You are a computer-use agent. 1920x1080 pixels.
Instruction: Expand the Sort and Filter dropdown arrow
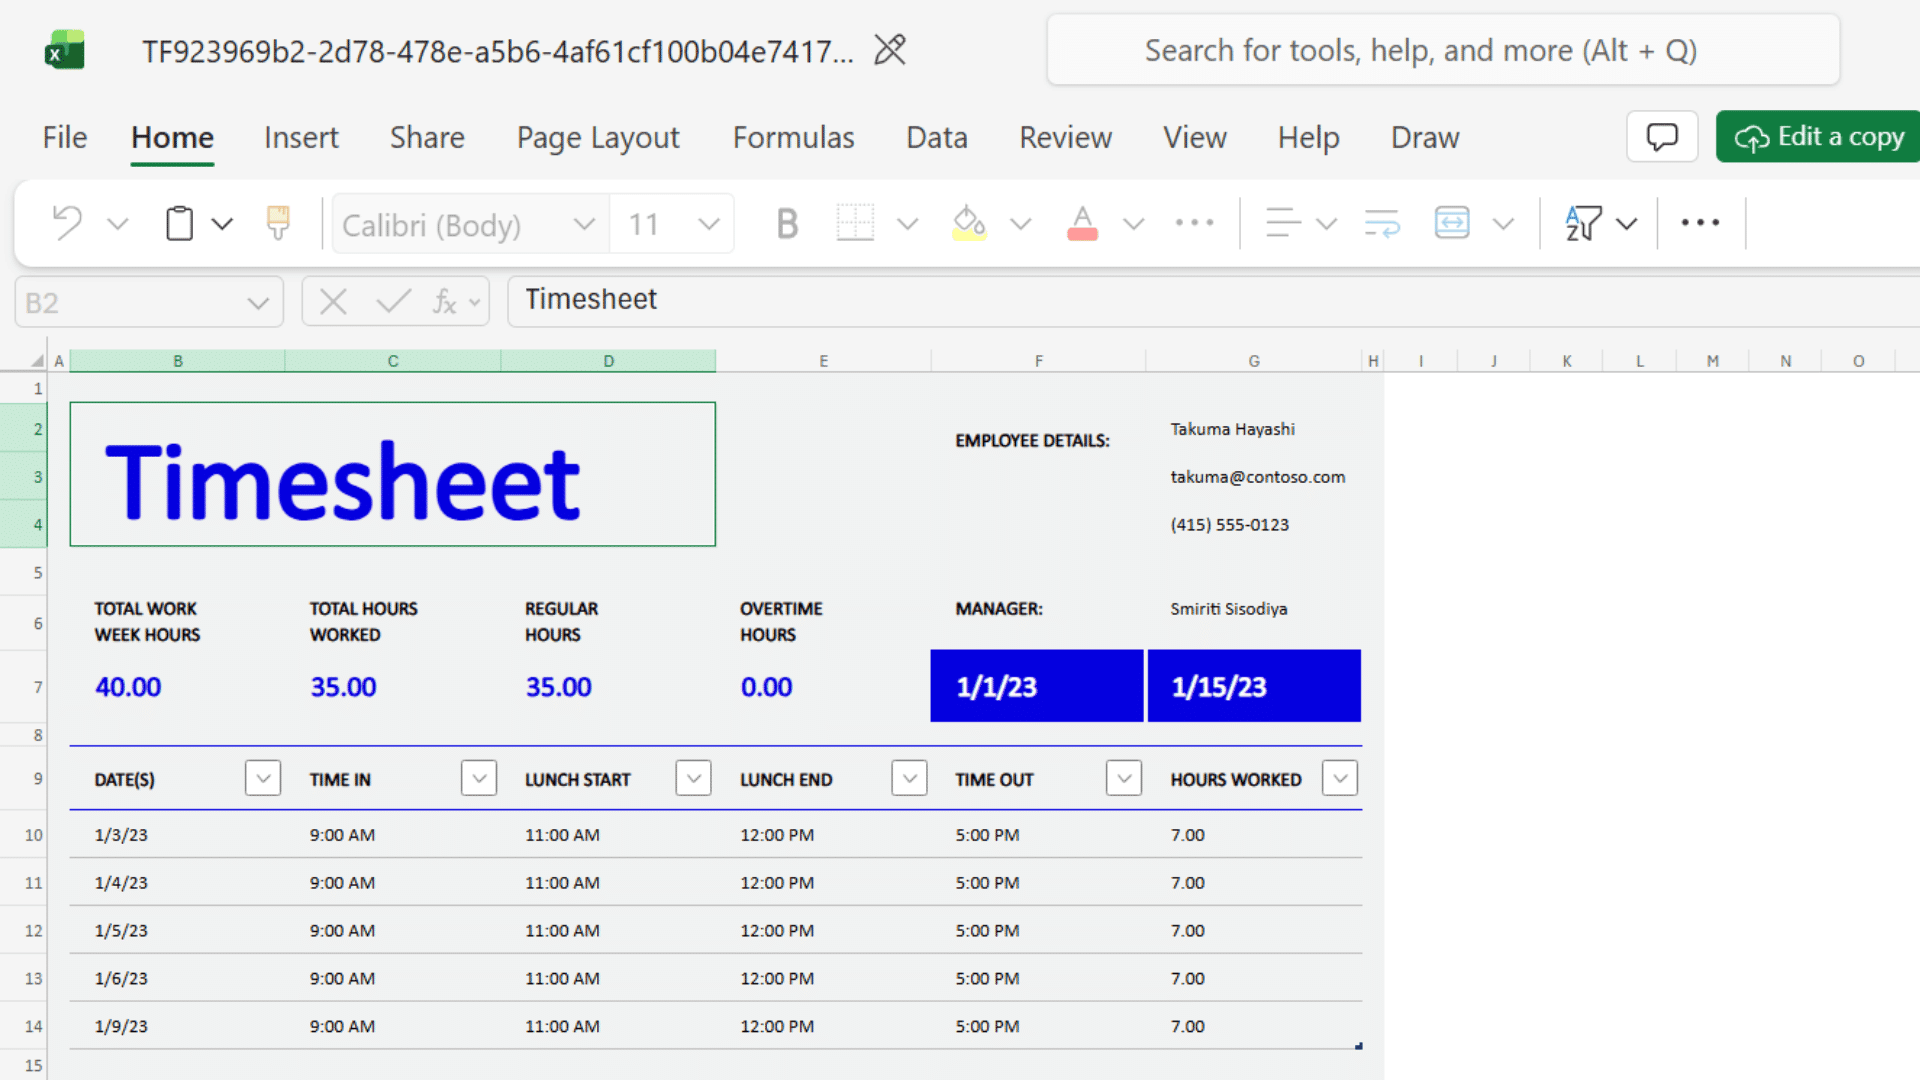pyautogui.click(x=1627, y=223)
